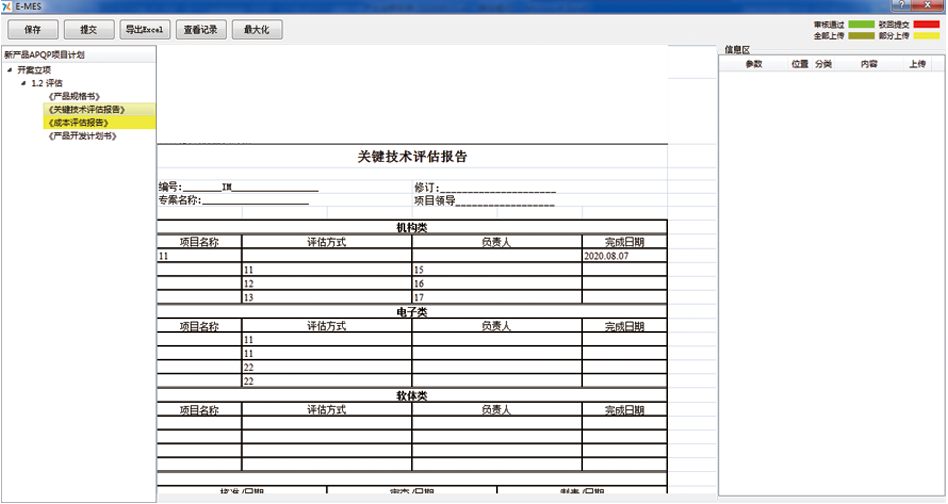Maximize the report with 最大化 button

click(257, 30)
